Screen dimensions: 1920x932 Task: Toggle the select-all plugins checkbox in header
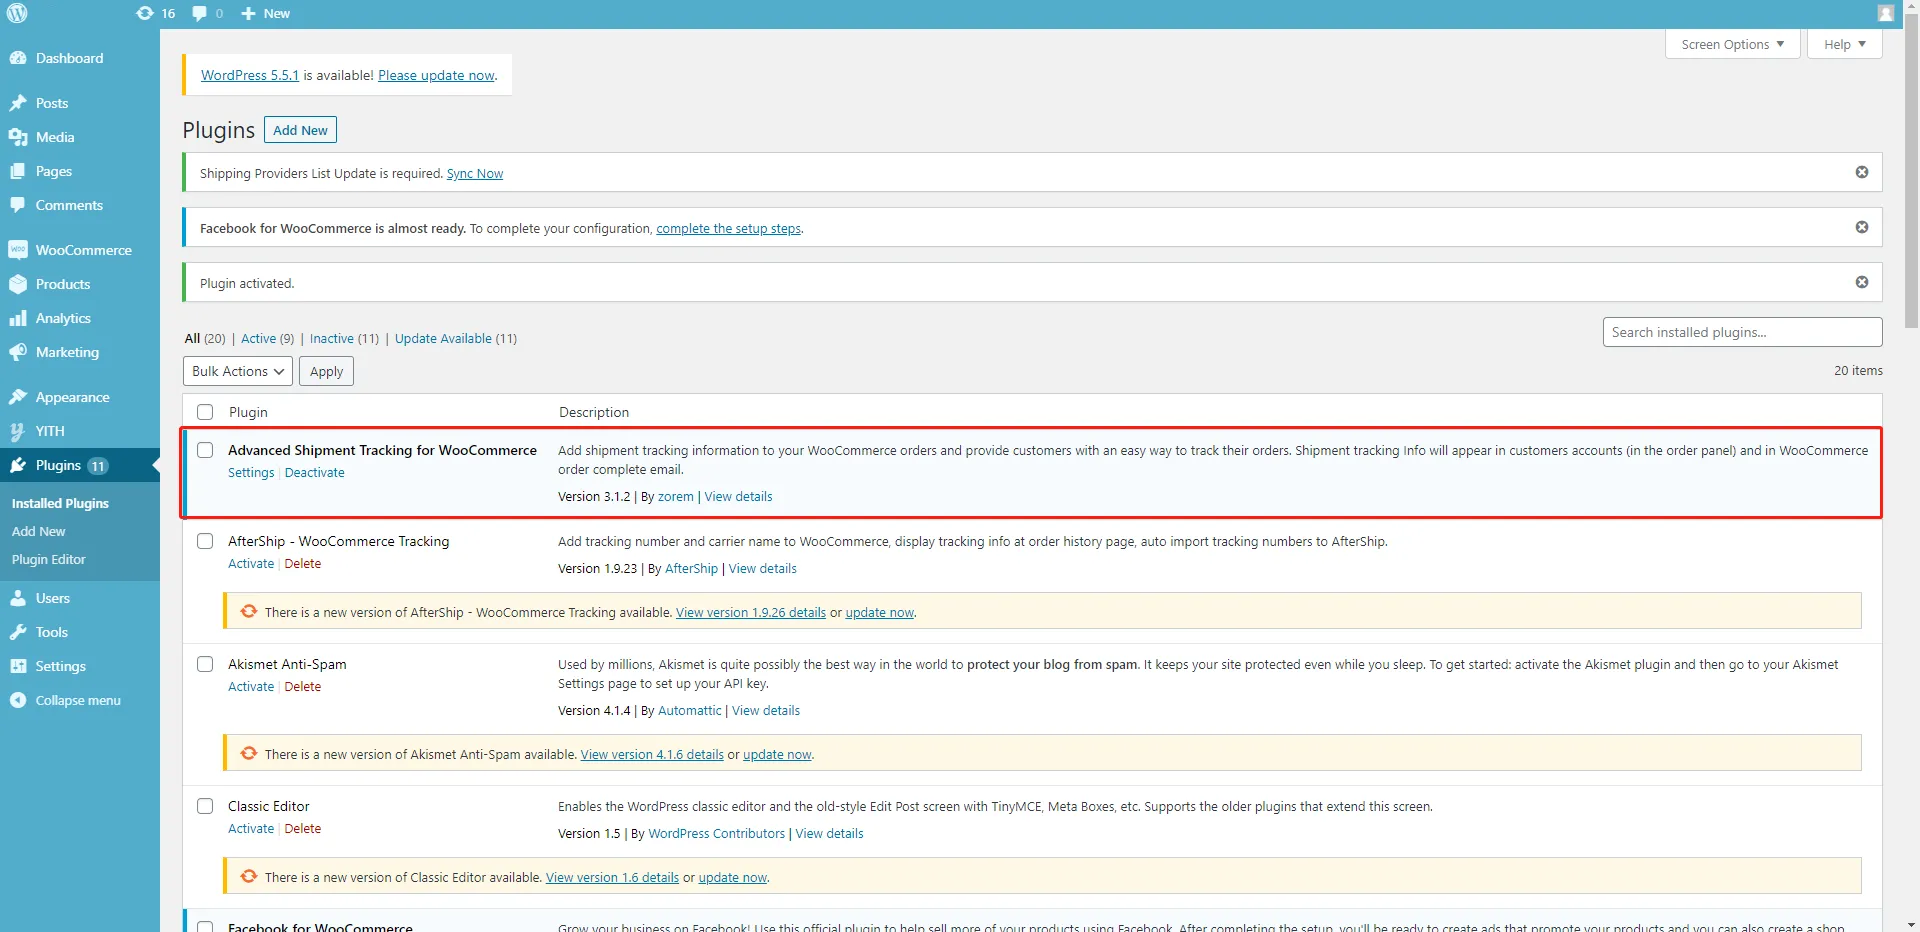click(x=205, y=412)
